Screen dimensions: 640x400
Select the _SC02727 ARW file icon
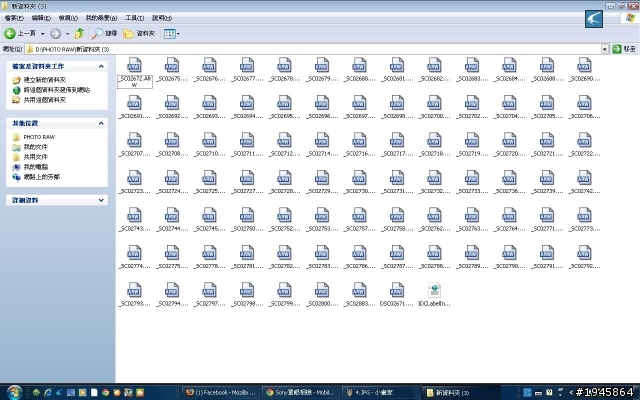tap(247, 178)
